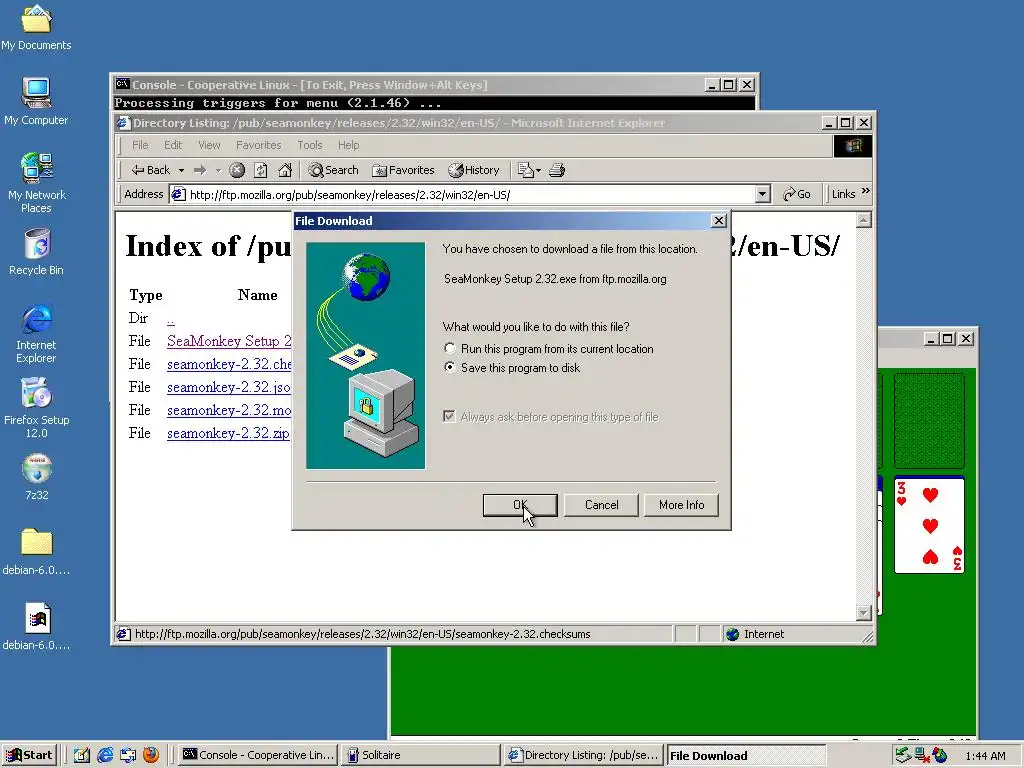The image size is (1024, 768).
Task: Open Search in the IE toolbar
Action: (x=334, y=170)
